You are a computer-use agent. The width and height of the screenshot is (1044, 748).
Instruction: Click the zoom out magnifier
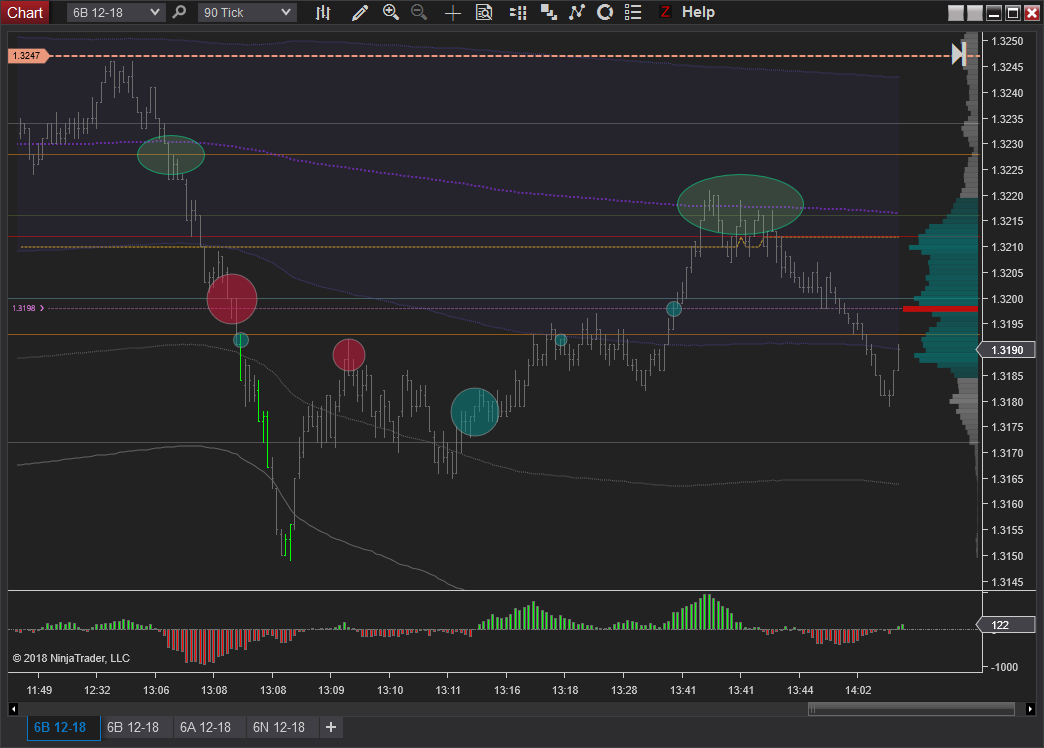coord(419,12)
